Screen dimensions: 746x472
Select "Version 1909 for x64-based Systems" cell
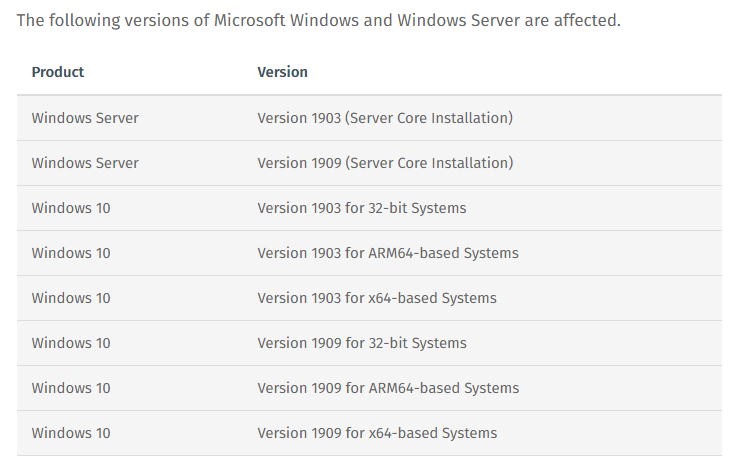(x=377, y=433)
